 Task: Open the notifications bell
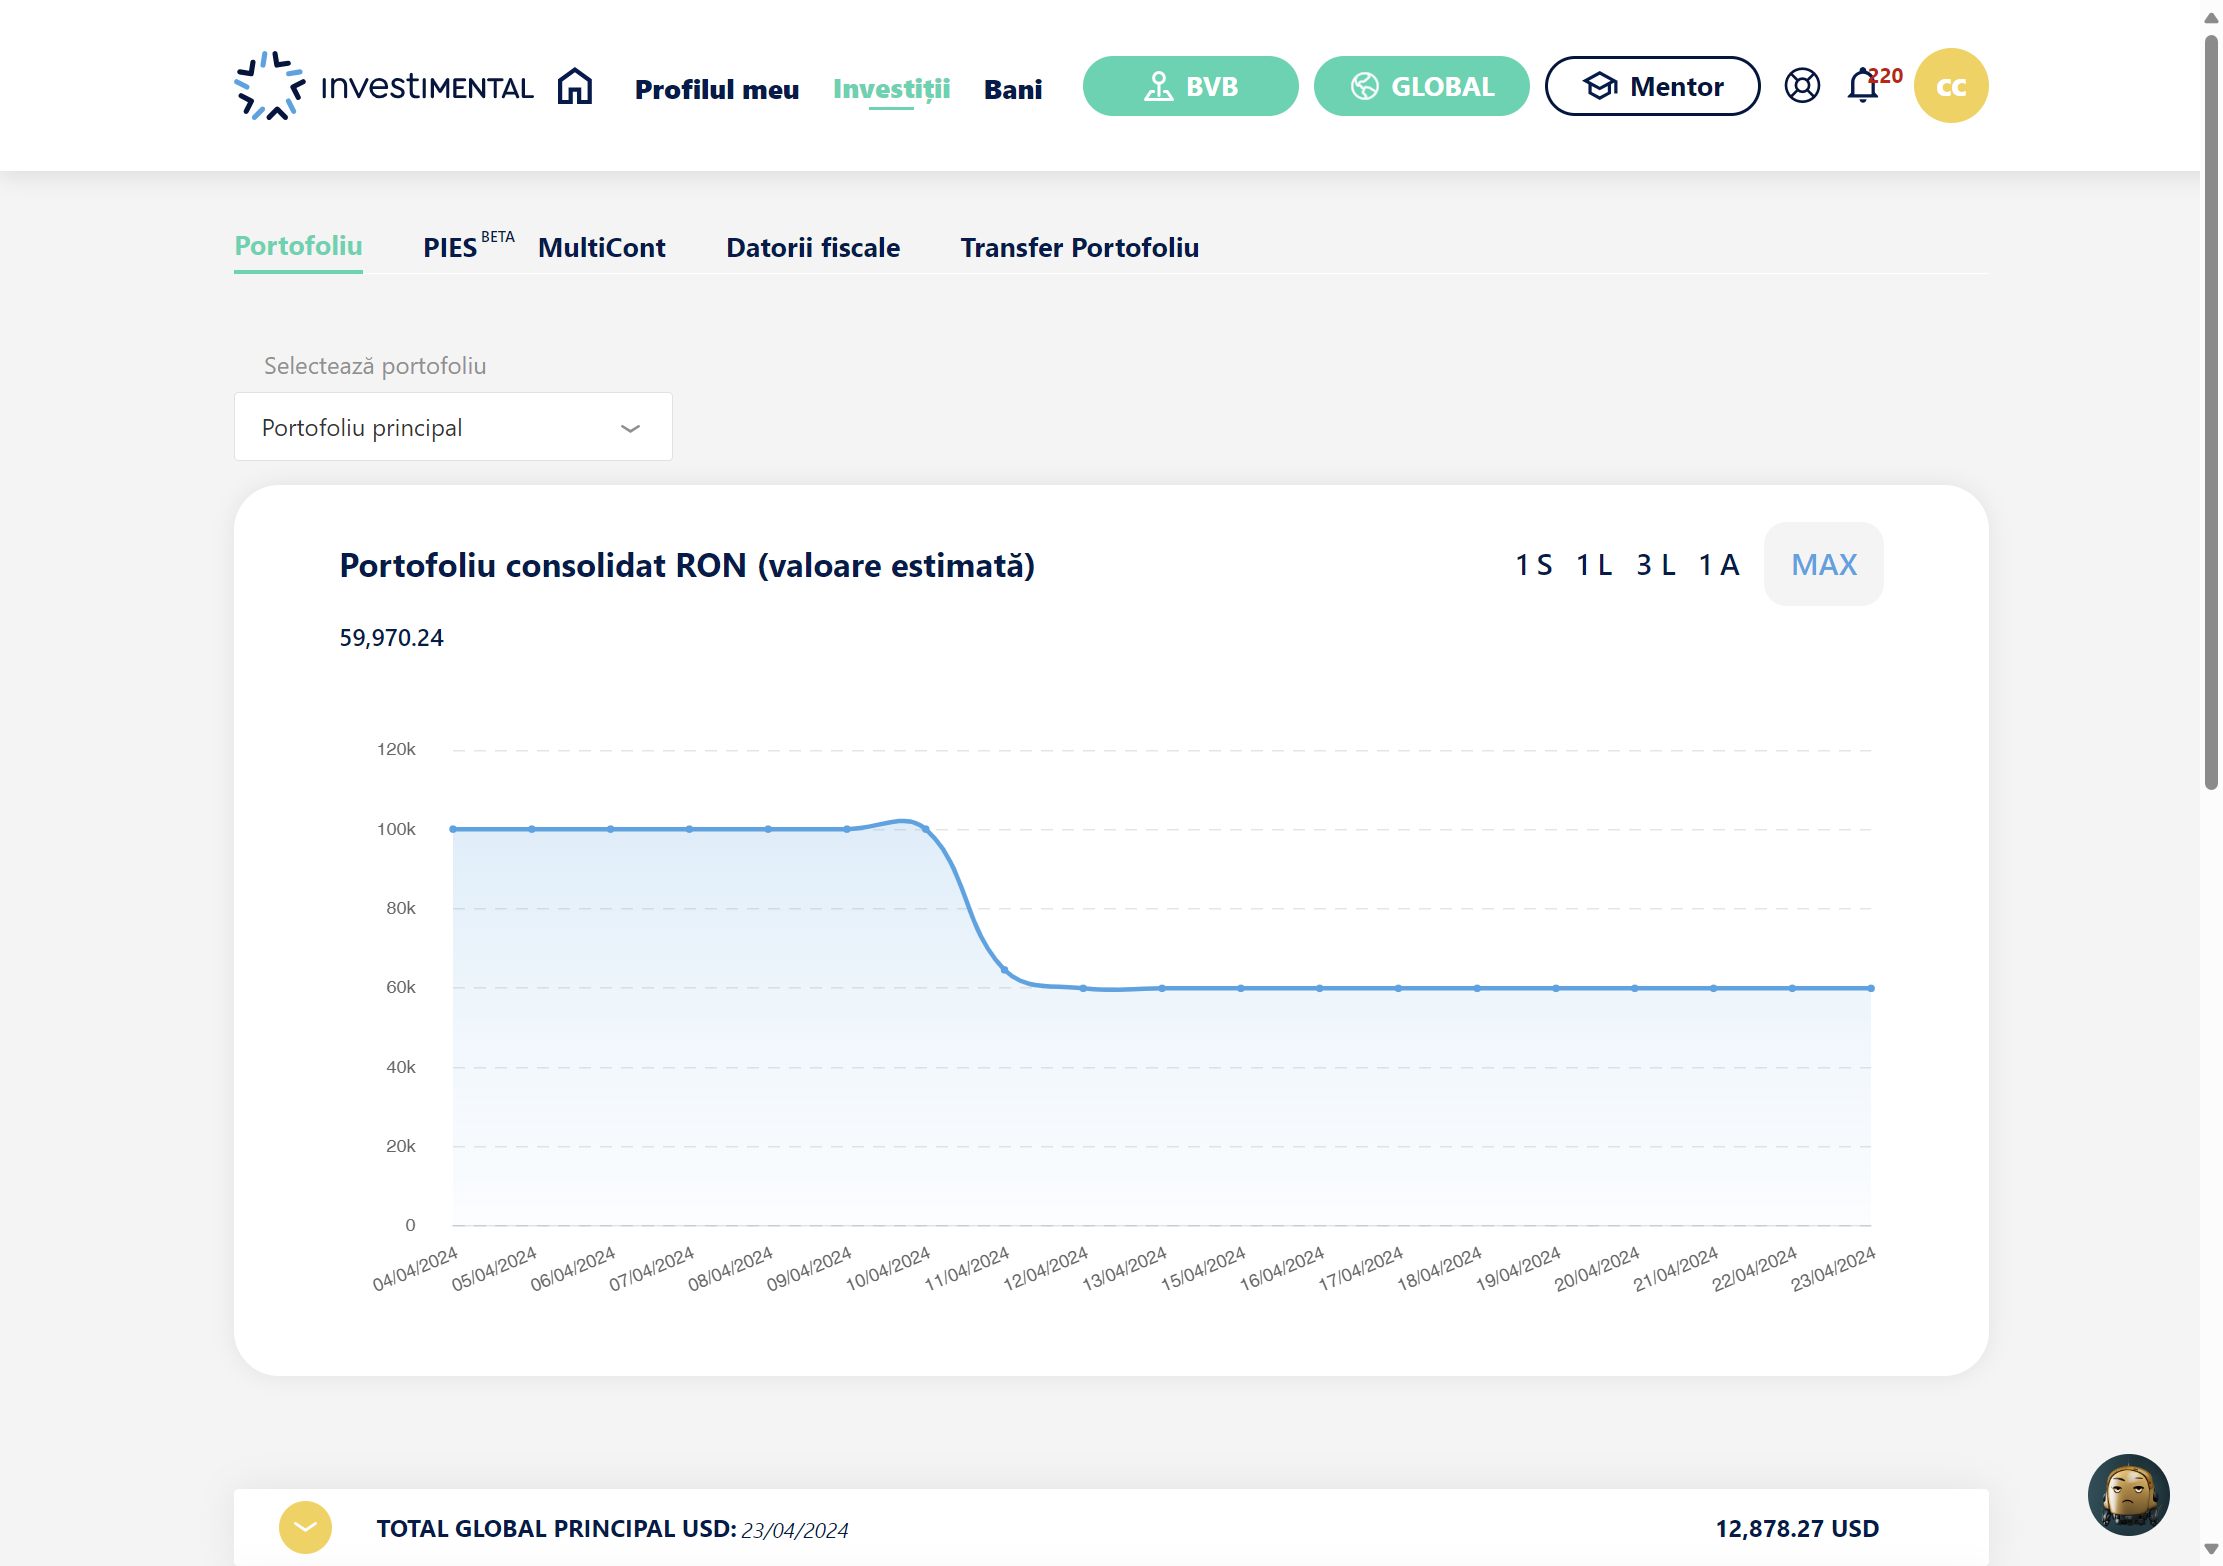pos(1862,86)
